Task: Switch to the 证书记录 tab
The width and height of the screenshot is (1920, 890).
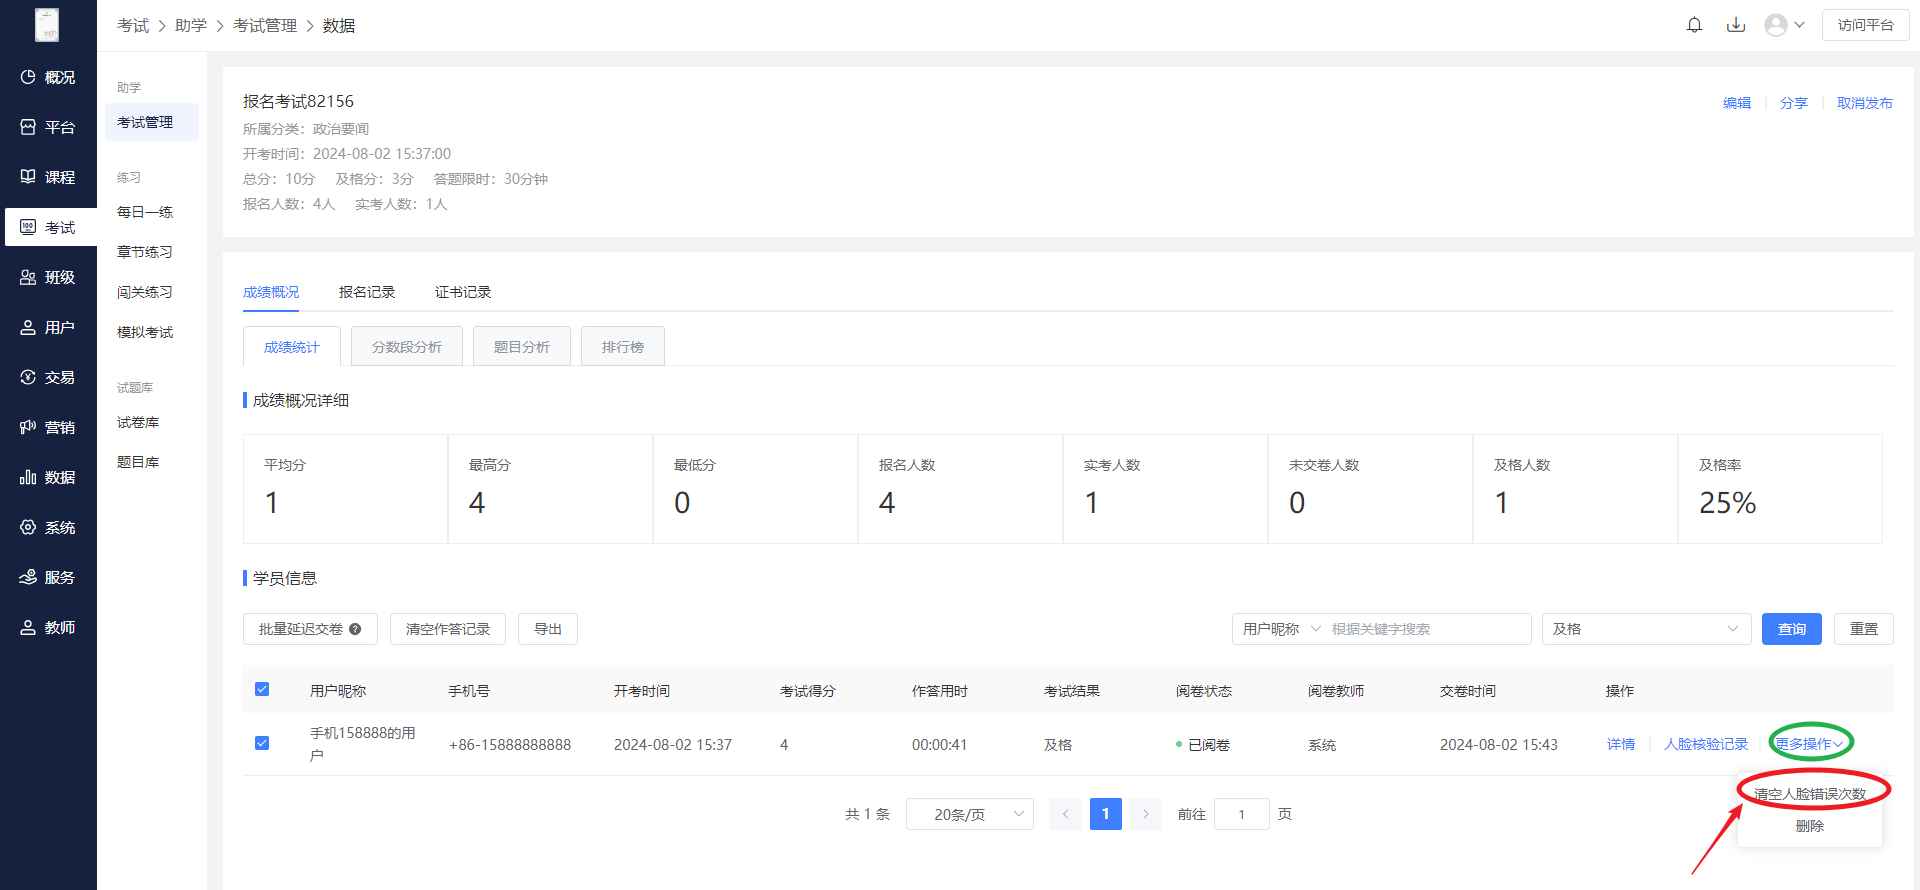Action: 463,292
